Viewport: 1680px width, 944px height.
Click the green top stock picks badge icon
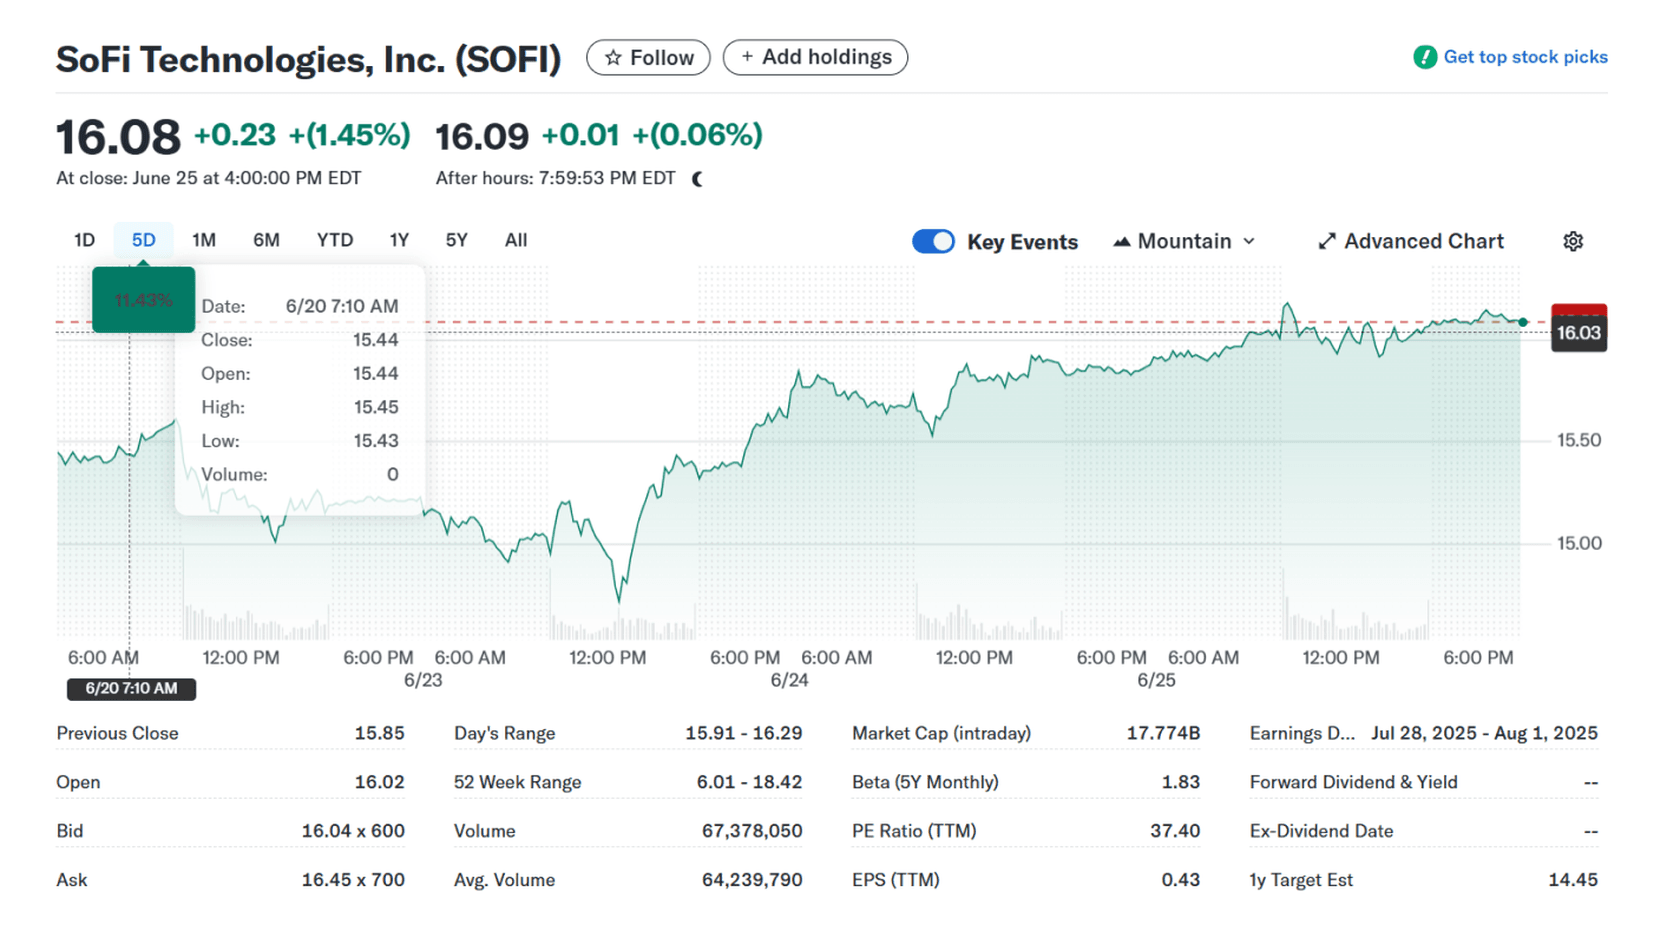(1425, 57)
